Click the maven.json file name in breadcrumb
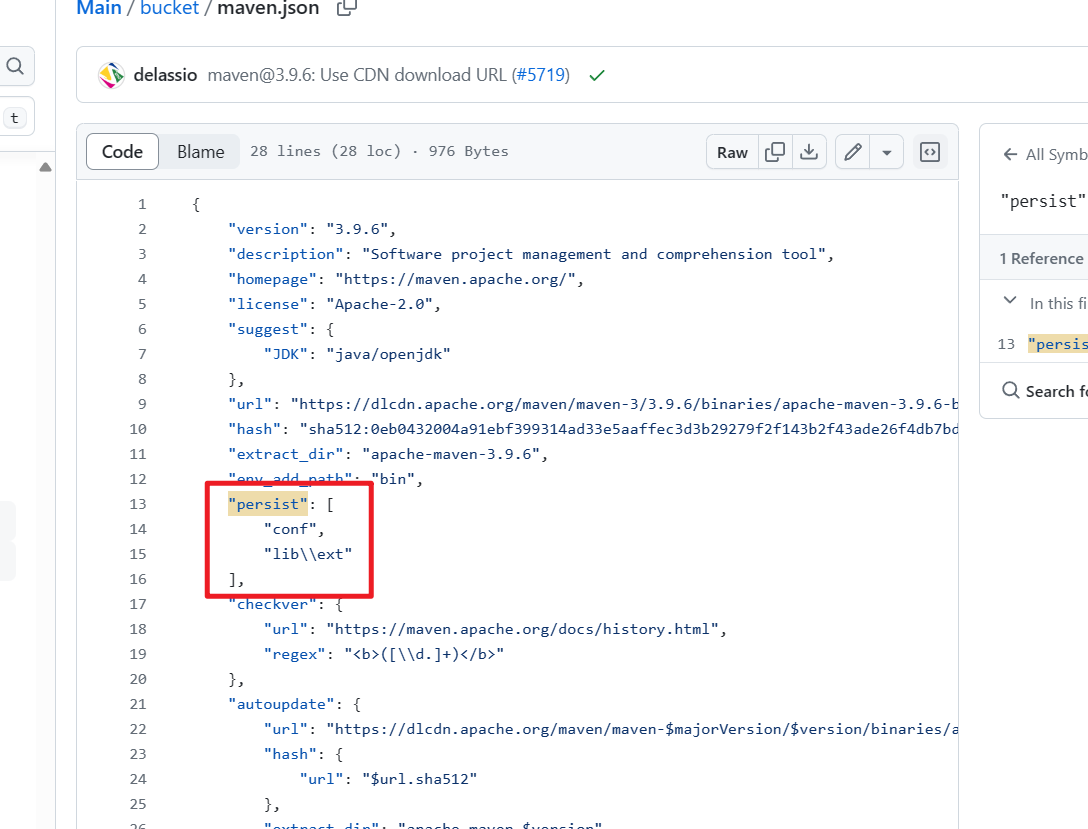 (x=268, y=8)
